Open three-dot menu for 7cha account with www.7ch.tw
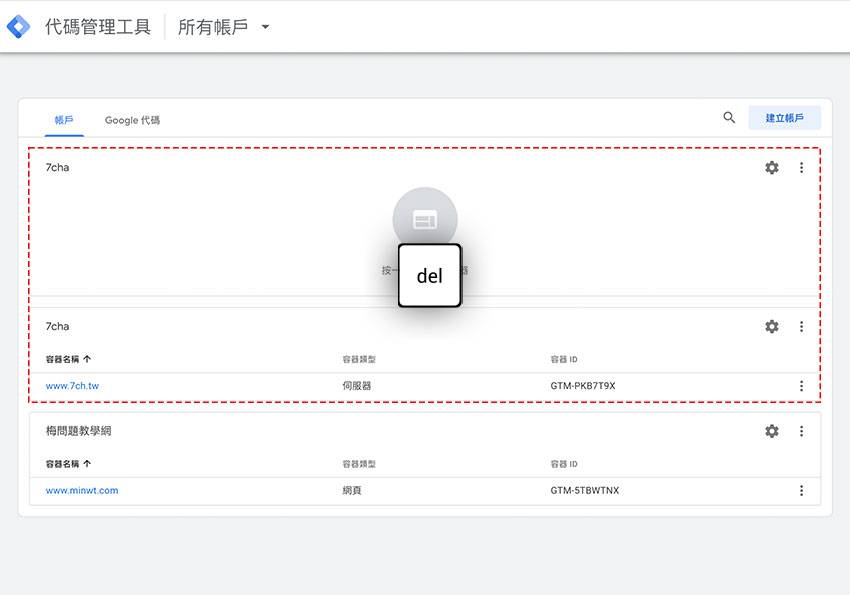Screen dimensions: 850x595 pos(801,326)
